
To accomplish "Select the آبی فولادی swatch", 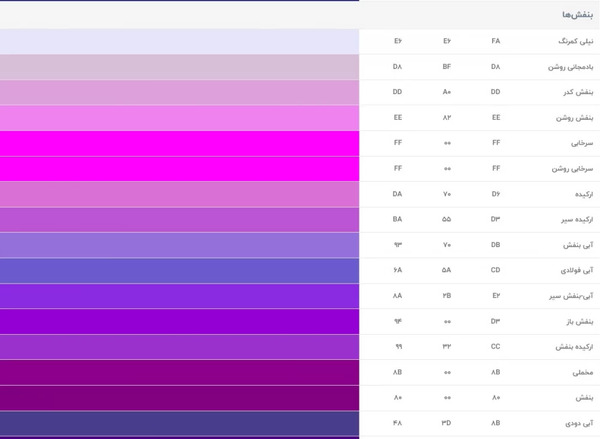I will coord(179,271).
